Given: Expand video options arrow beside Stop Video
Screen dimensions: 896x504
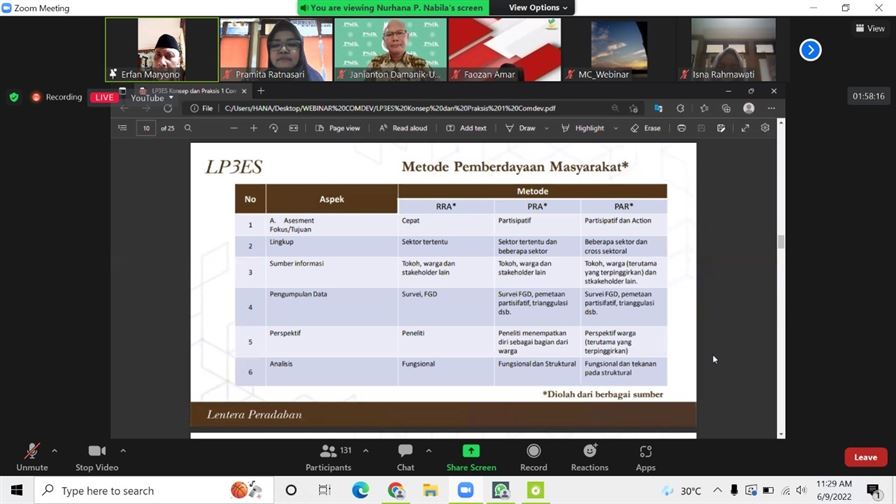Looking at the screenshot, I should [123, 451].
